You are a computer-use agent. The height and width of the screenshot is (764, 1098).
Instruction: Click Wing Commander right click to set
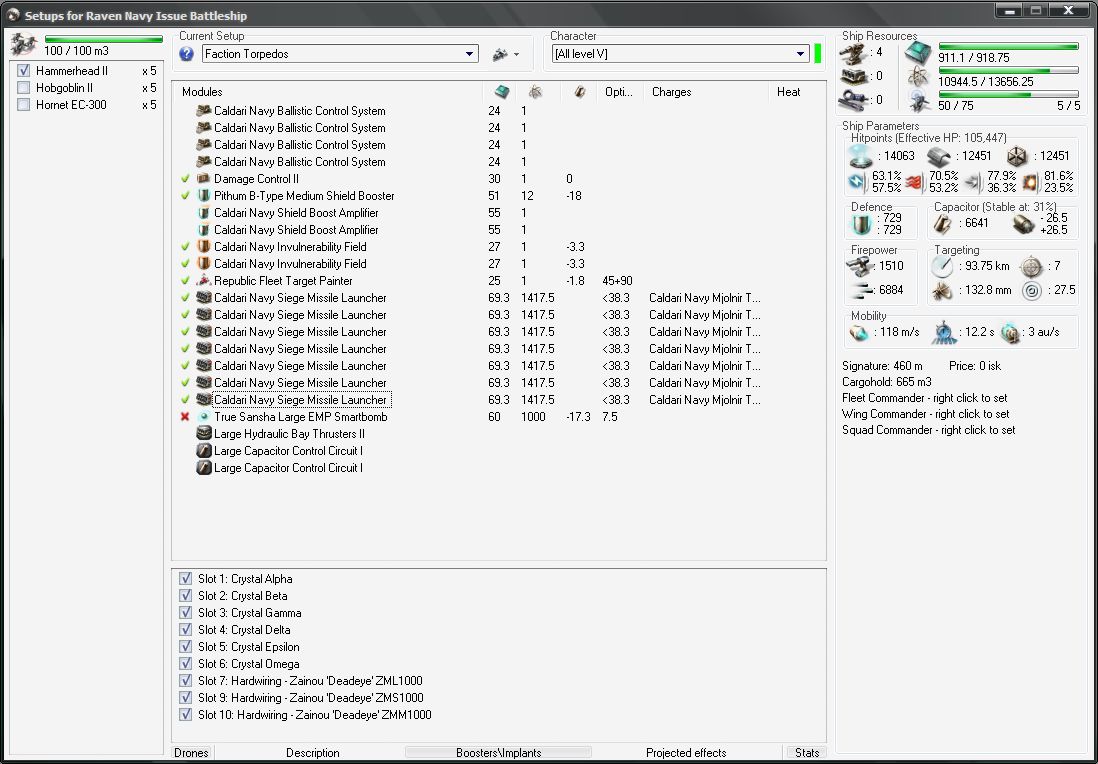(x=926, y=414)
